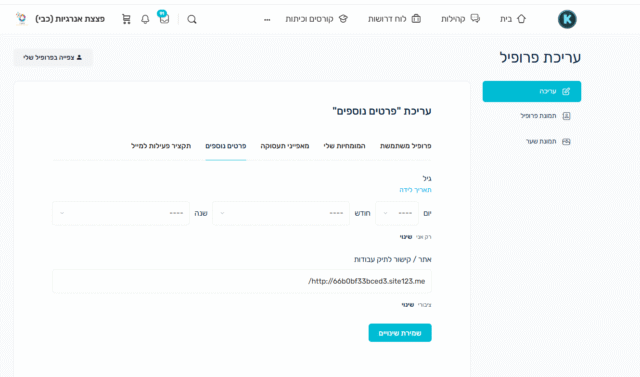Screen dimensions: 640x377
Task: Click the user avatar icon at top
Action: [x=21, y=19]
